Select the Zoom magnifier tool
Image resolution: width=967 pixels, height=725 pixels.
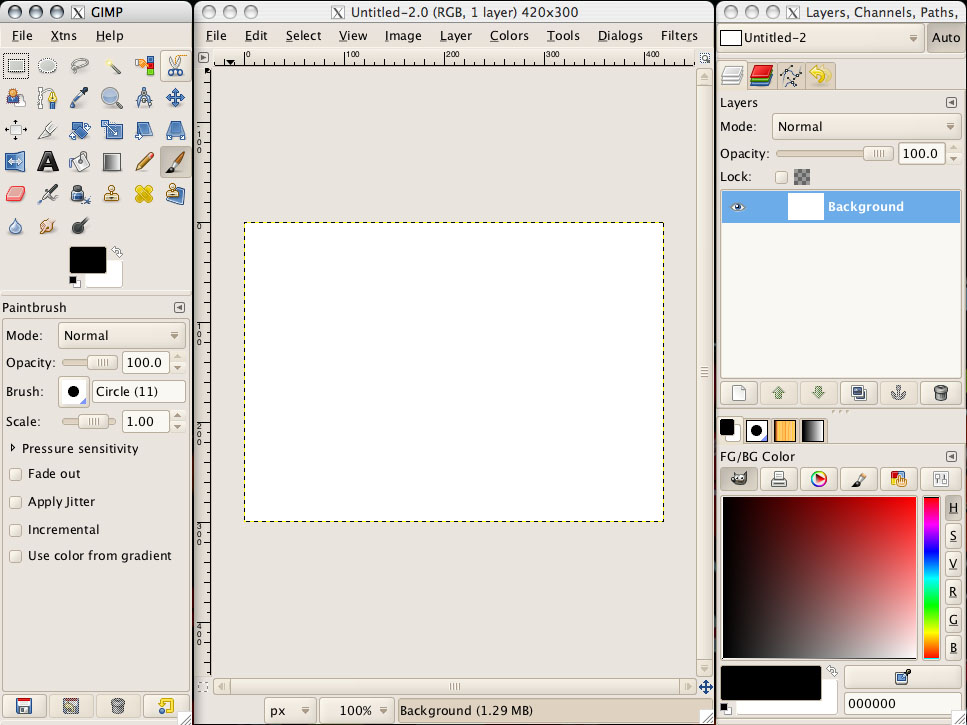112,98
